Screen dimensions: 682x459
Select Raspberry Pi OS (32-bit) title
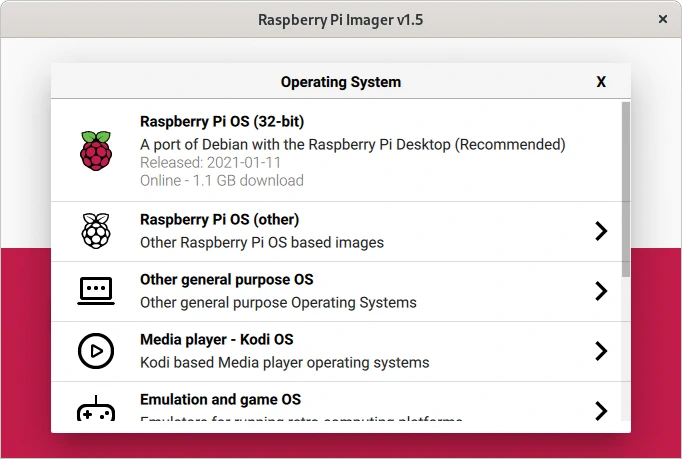[222, 122]
